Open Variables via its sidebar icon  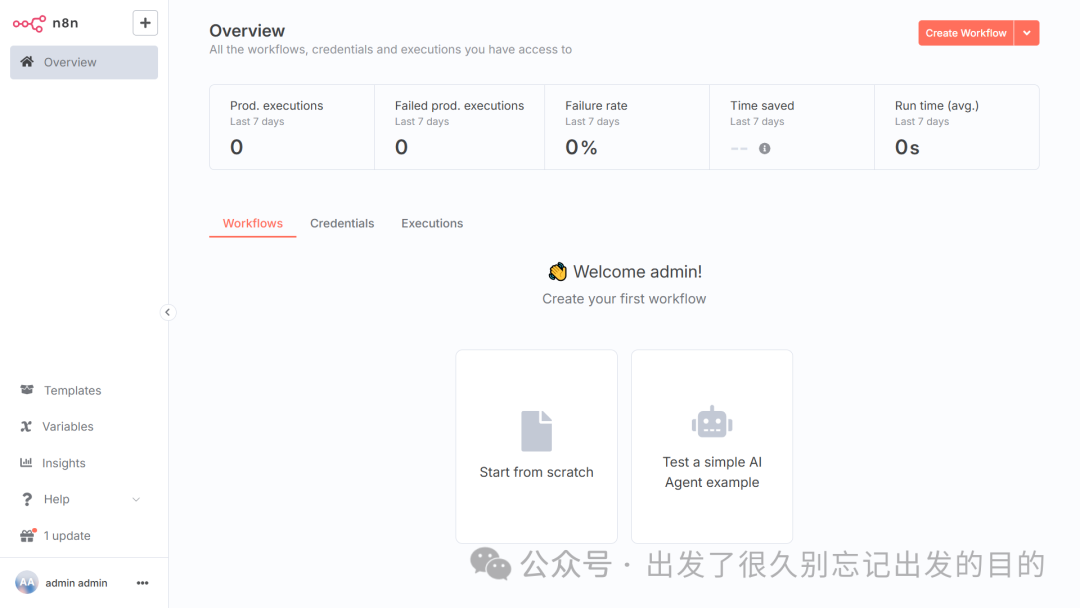pos(25,426)
